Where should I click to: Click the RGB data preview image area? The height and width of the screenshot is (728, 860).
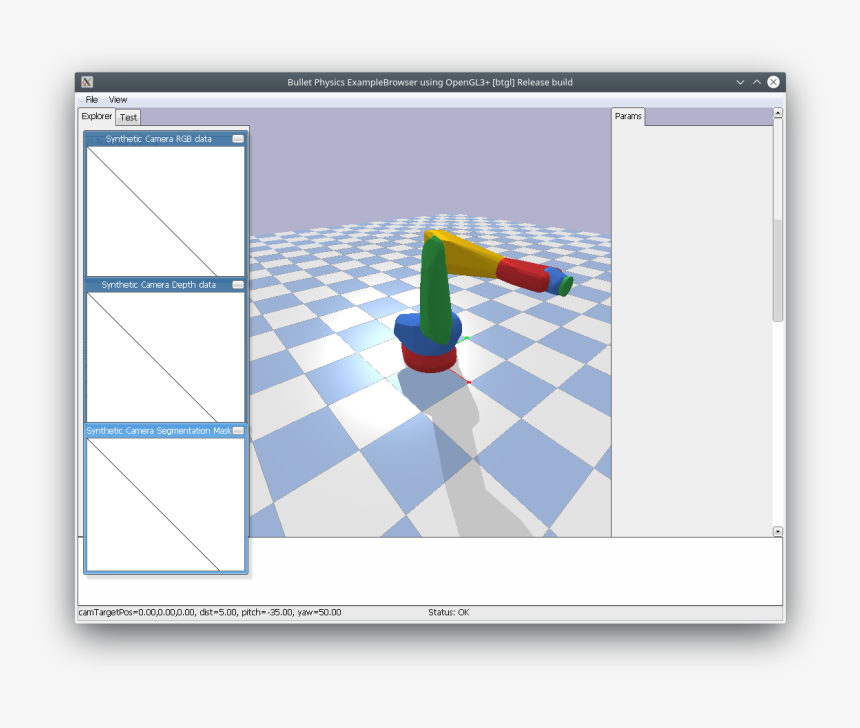tap(166, 210)
